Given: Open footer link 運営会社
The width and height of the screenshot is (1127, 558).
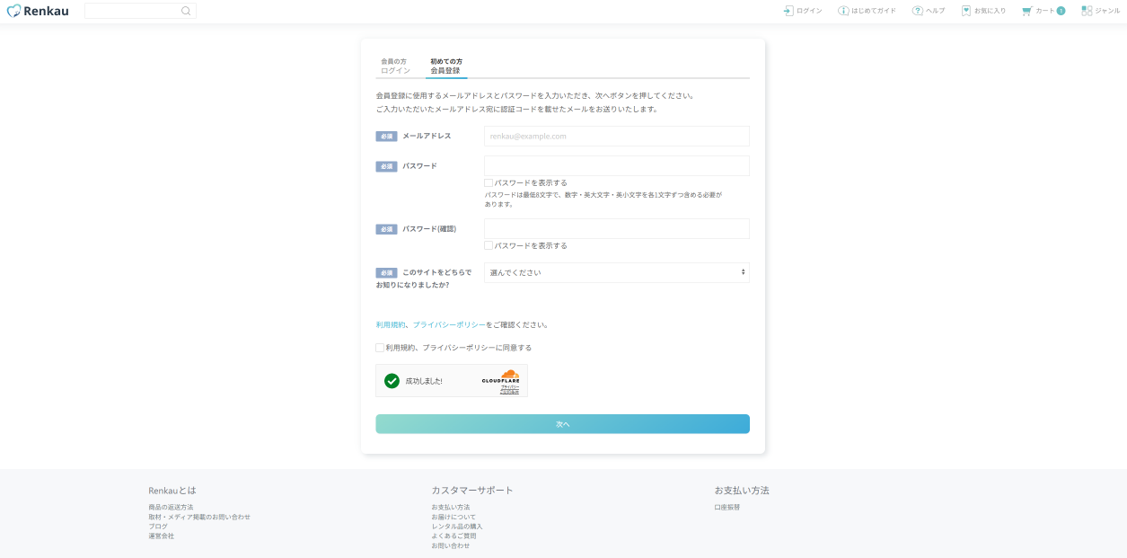Looking at the screenshot, I should pyautogui.click(x=162, y=536).
